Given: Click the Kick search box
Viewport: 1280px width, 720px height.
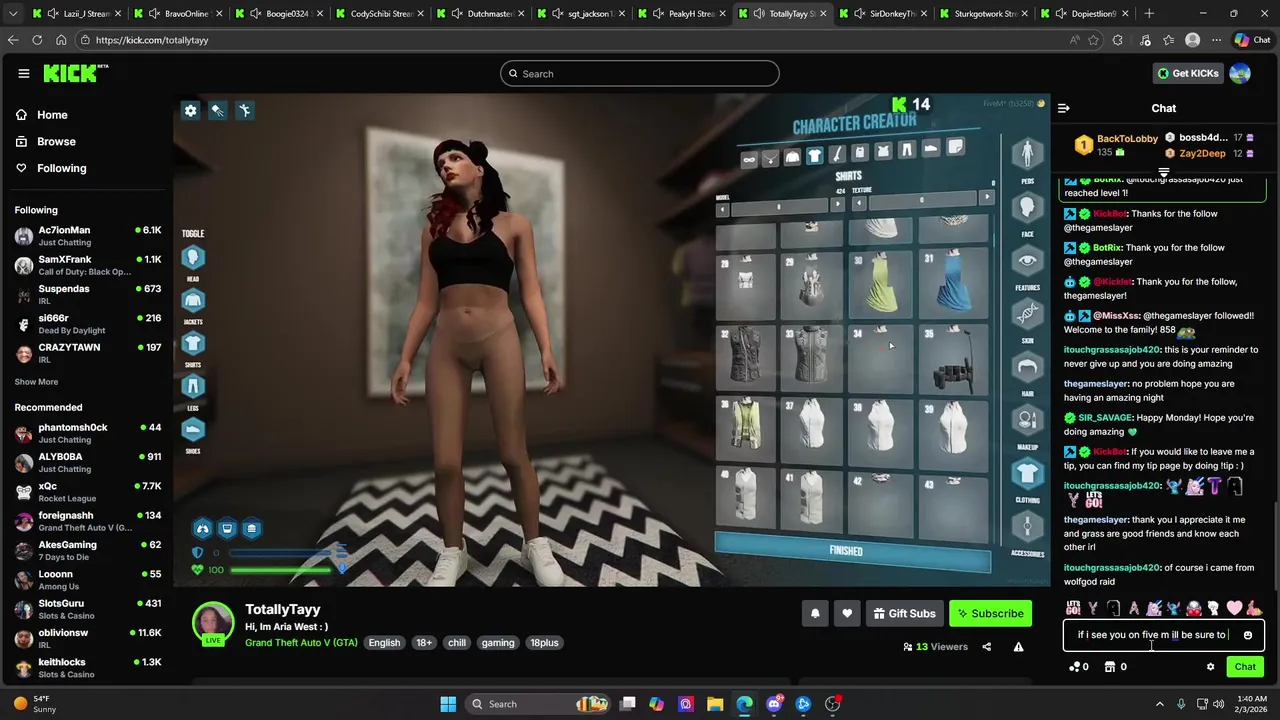Looking at the screenshot, I should [640, 73].
